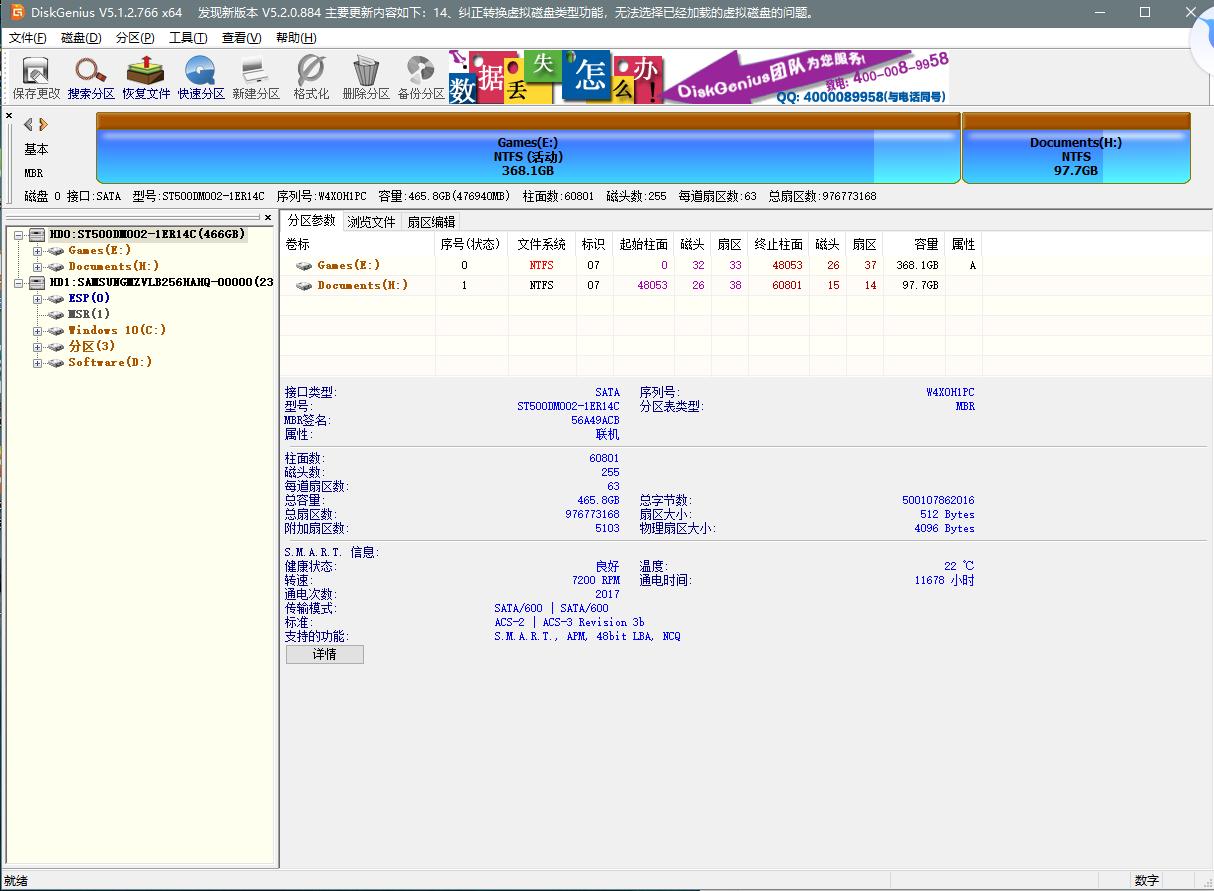Open the 工具(T) menu
Viewport: 1214px width, 891px height.
point(187,38)
